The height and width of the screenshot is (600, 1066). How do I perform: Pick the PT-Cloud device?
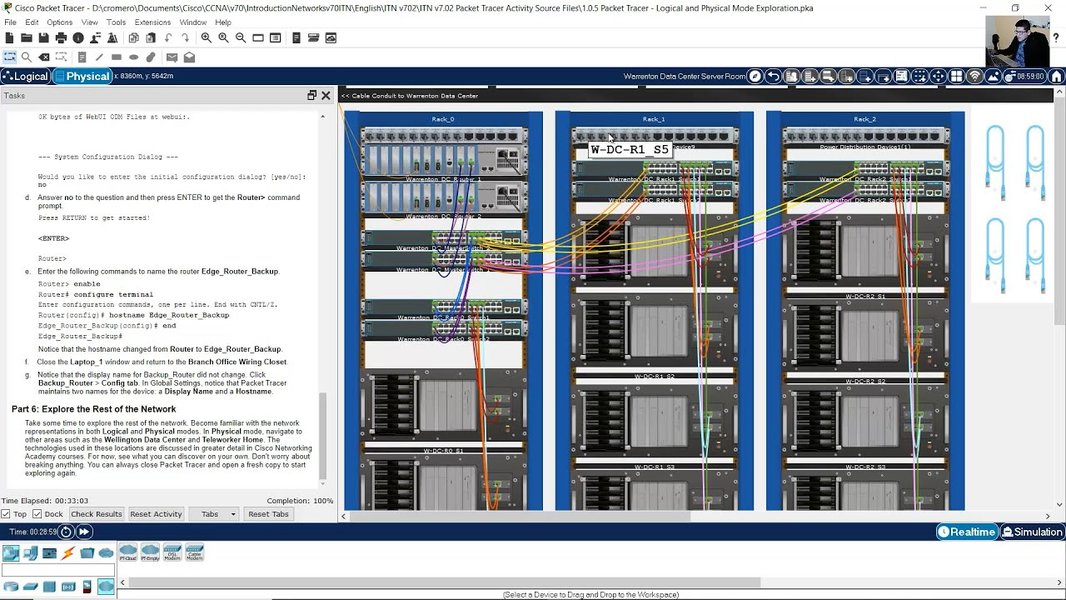[128, 552]
